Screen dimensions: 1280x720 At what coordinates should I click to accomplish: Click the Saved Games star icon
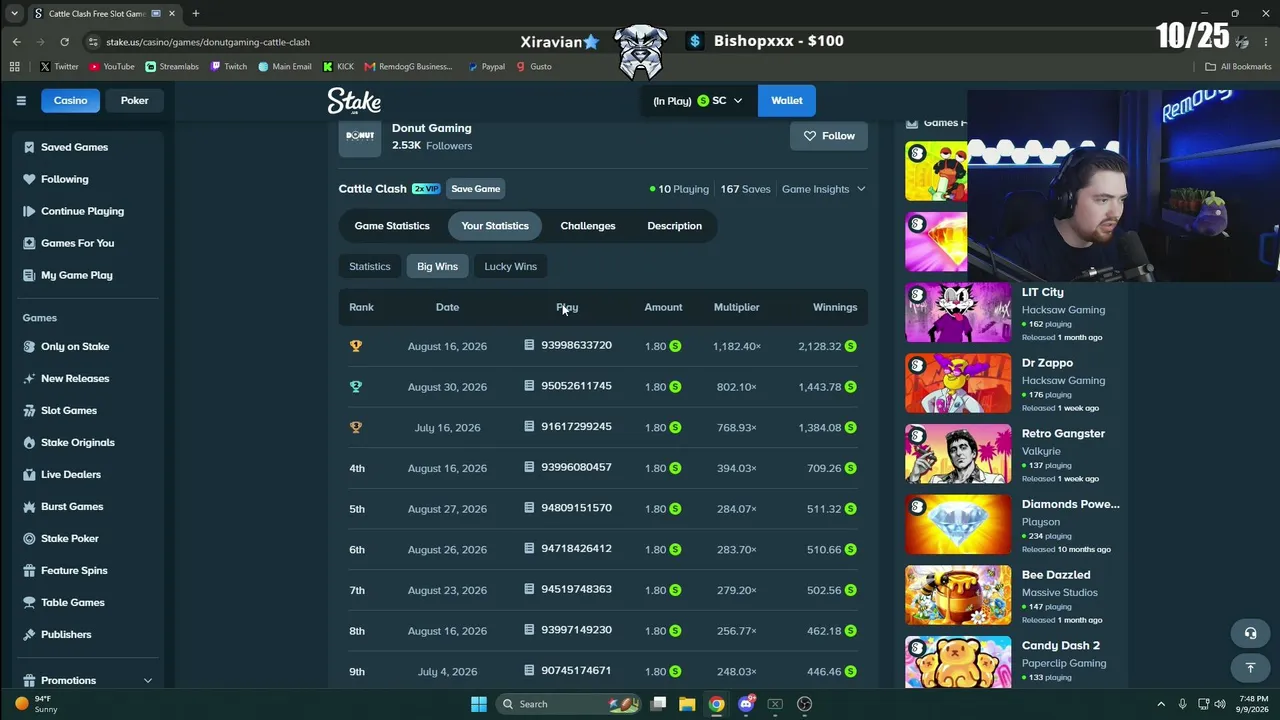29,147
